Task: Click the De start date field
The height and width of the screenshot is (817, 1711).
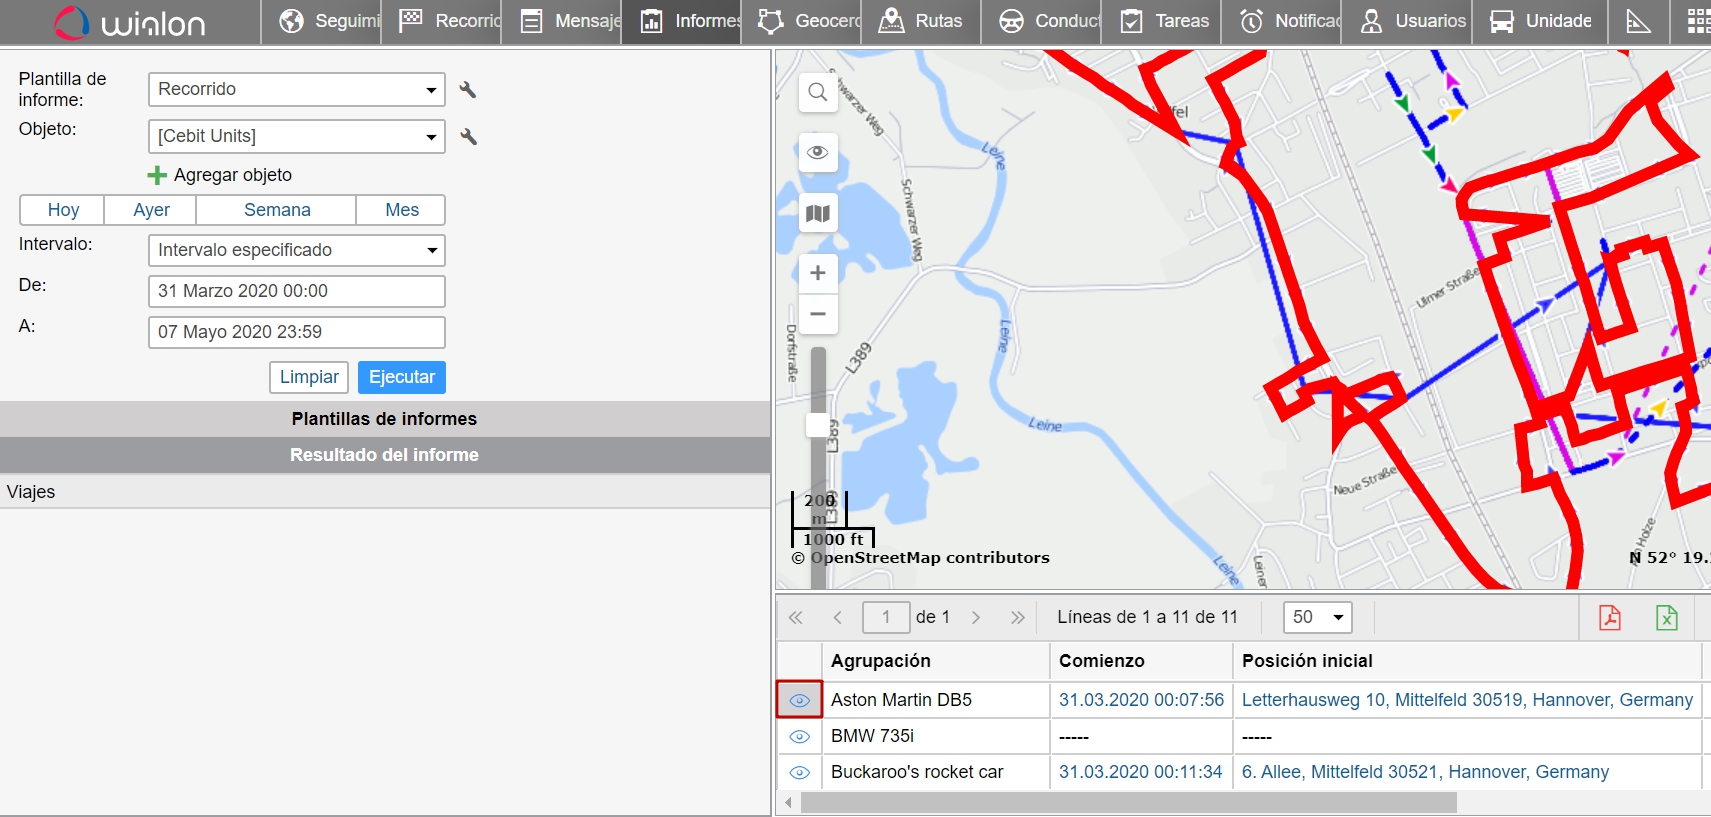Action: [x=296, y=291]
